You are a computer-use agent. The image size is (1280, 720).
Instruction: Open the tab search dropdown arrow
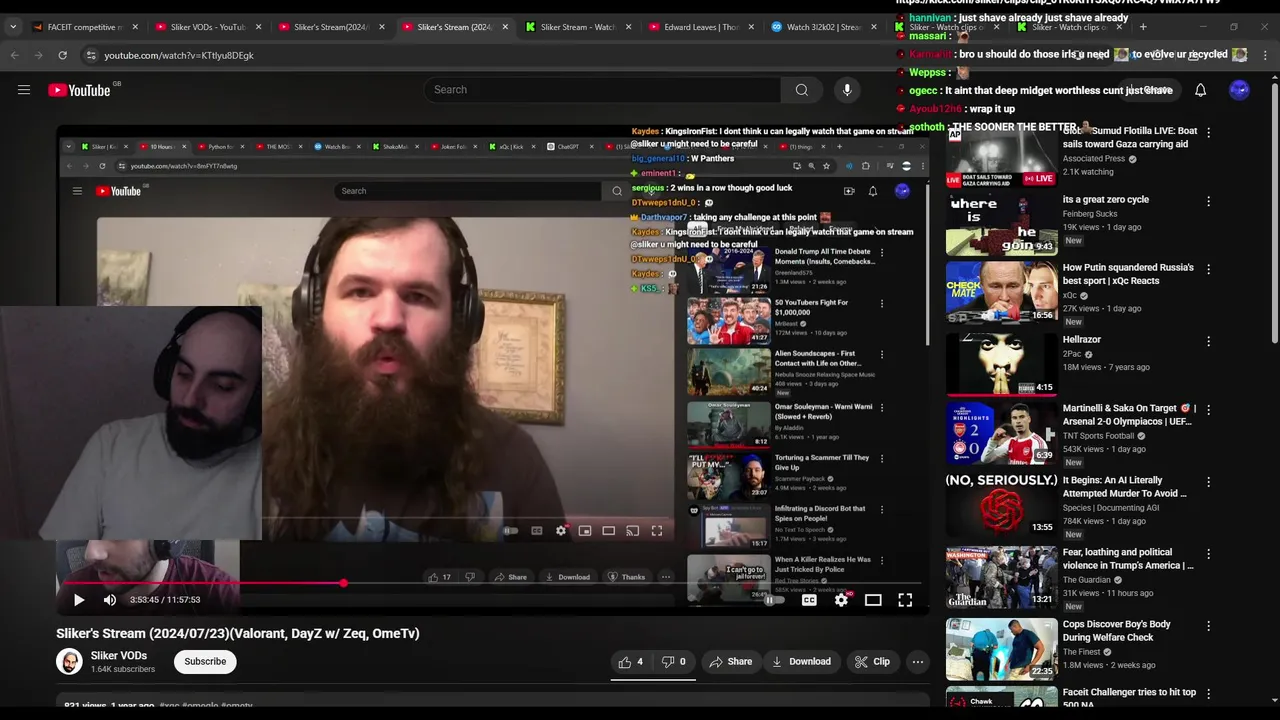(12, 27)
